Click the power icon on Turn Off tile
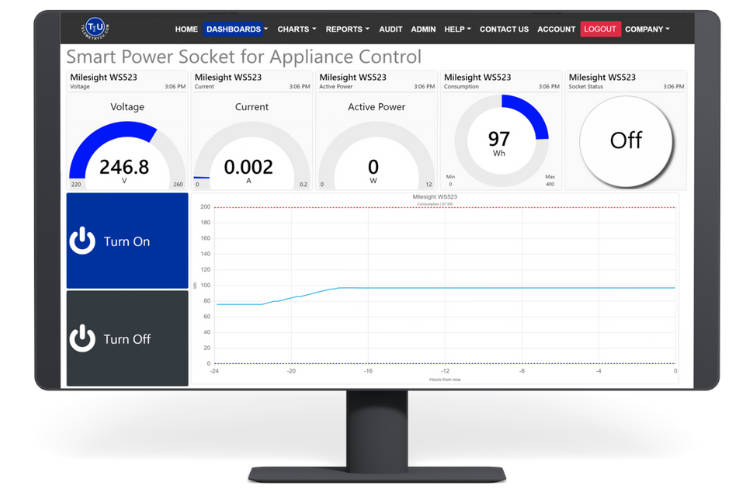This screenshot has width=753, height=500. tap(82, 339)
